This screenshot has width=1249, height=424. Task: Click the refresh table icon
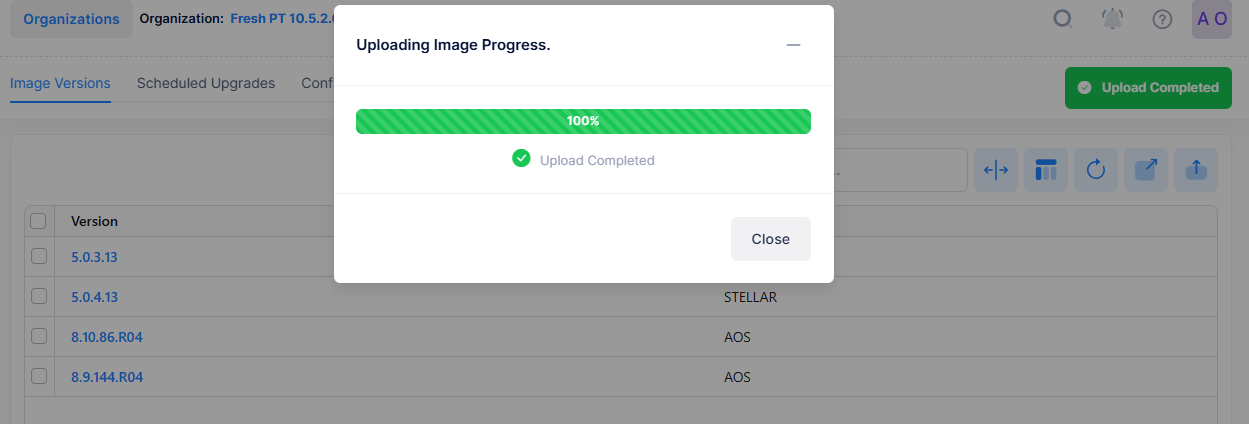click(1095, 170)
